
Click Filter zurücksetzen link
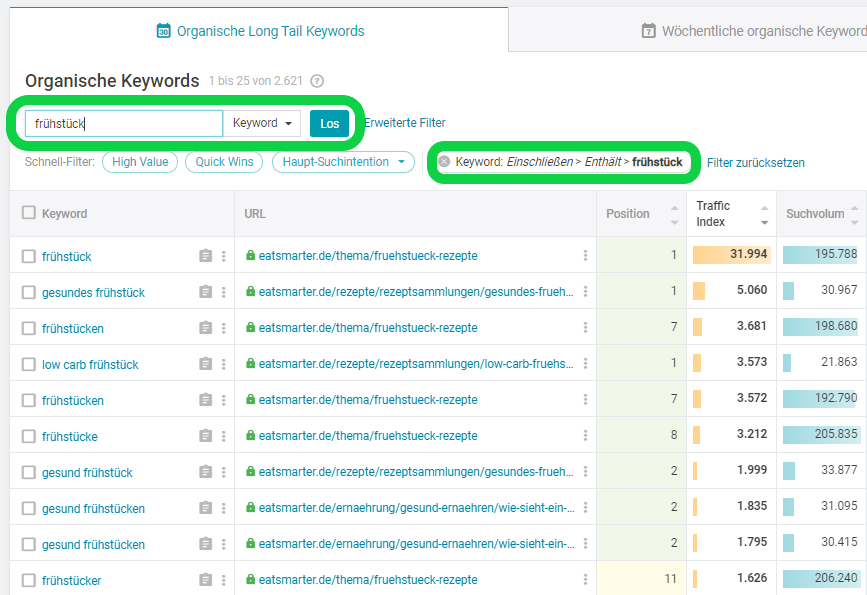click(x=755, y=163)
